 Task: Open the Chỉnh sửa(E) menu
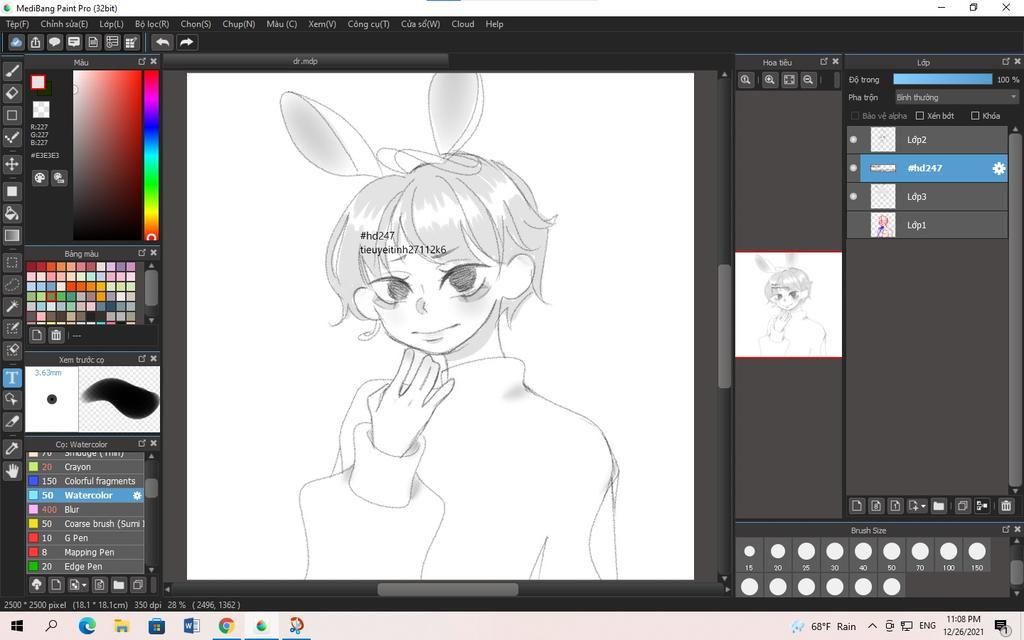[64, 24]
